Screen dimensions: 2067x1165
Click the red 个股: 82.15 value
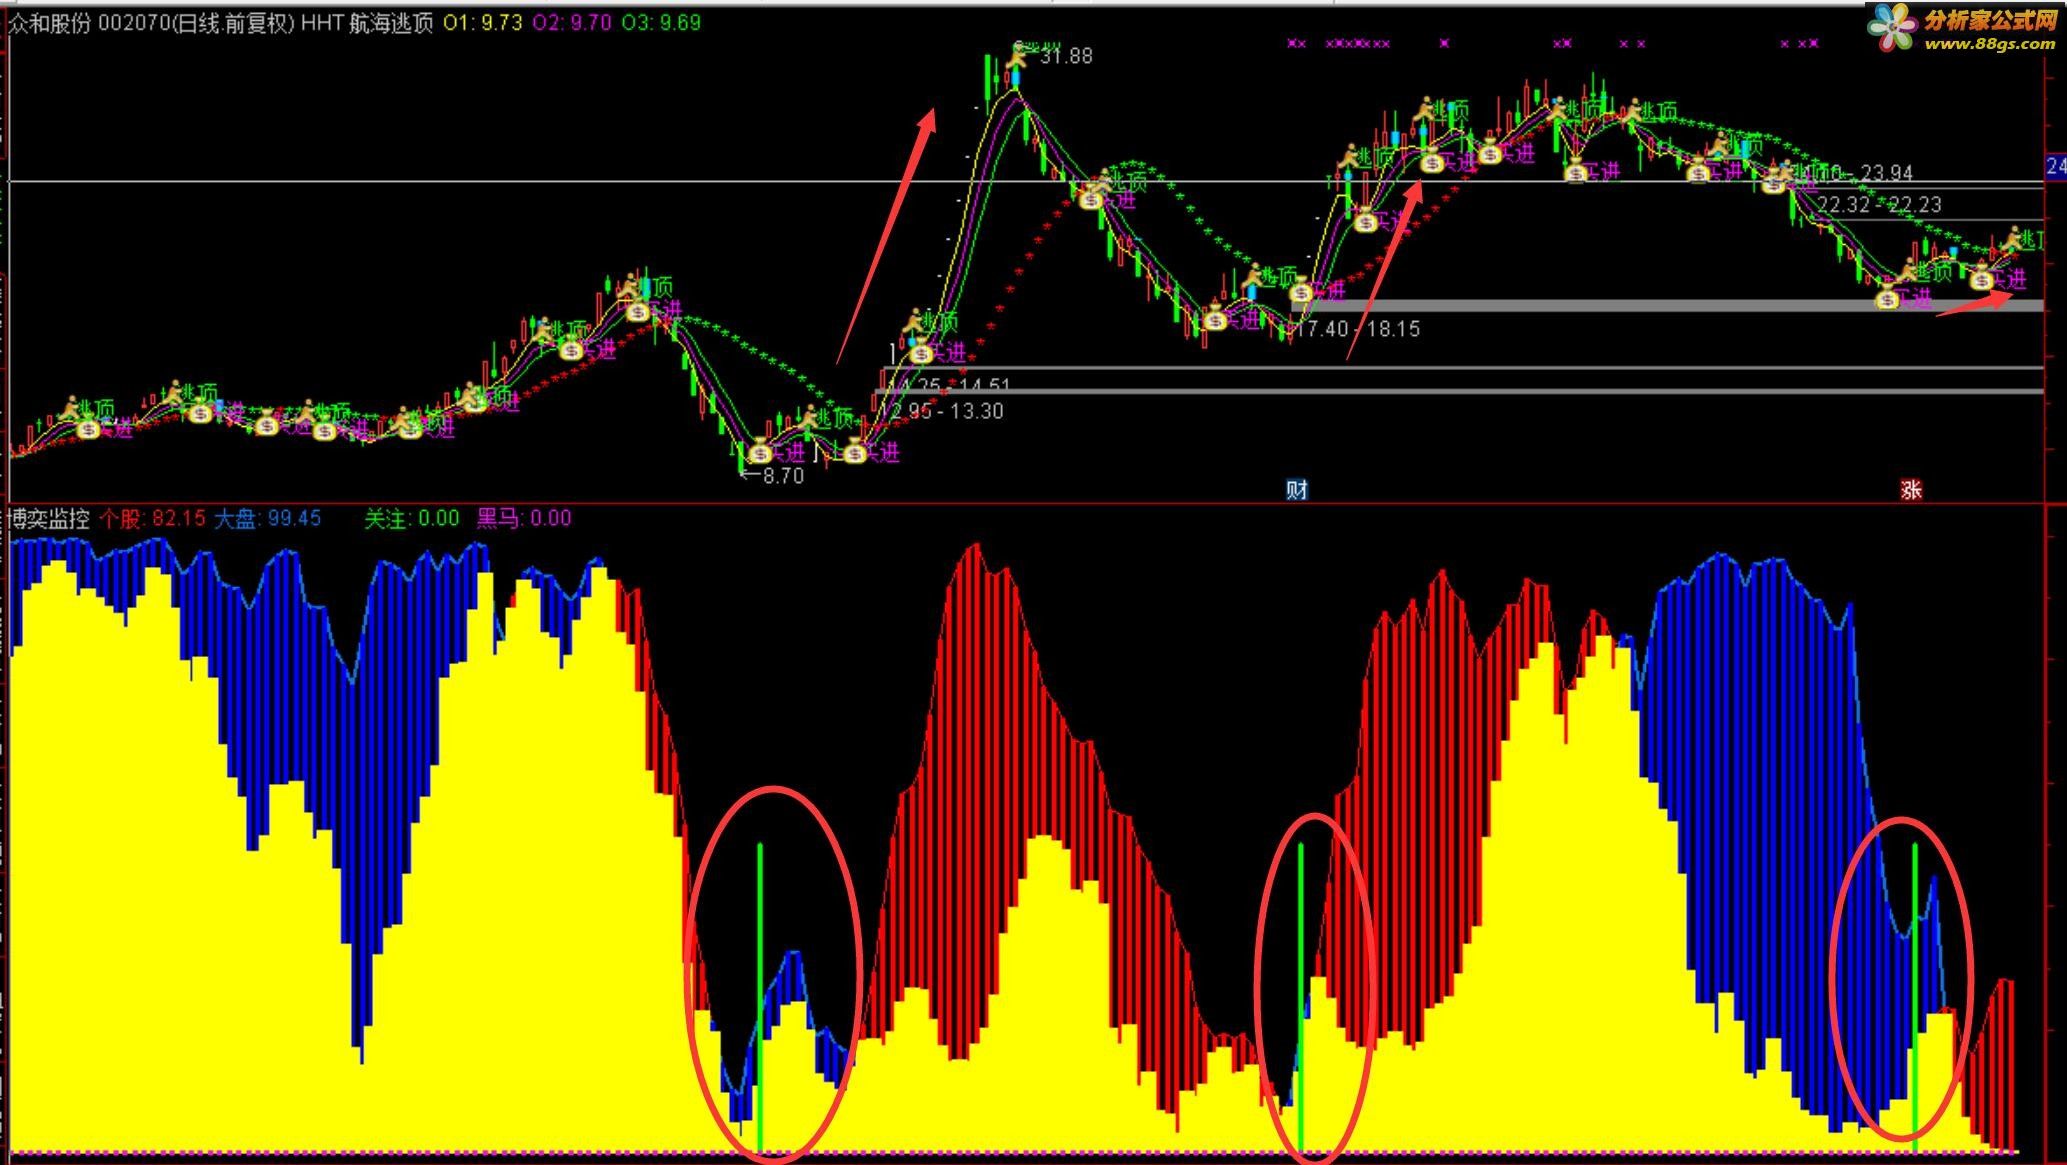(152, 518)
